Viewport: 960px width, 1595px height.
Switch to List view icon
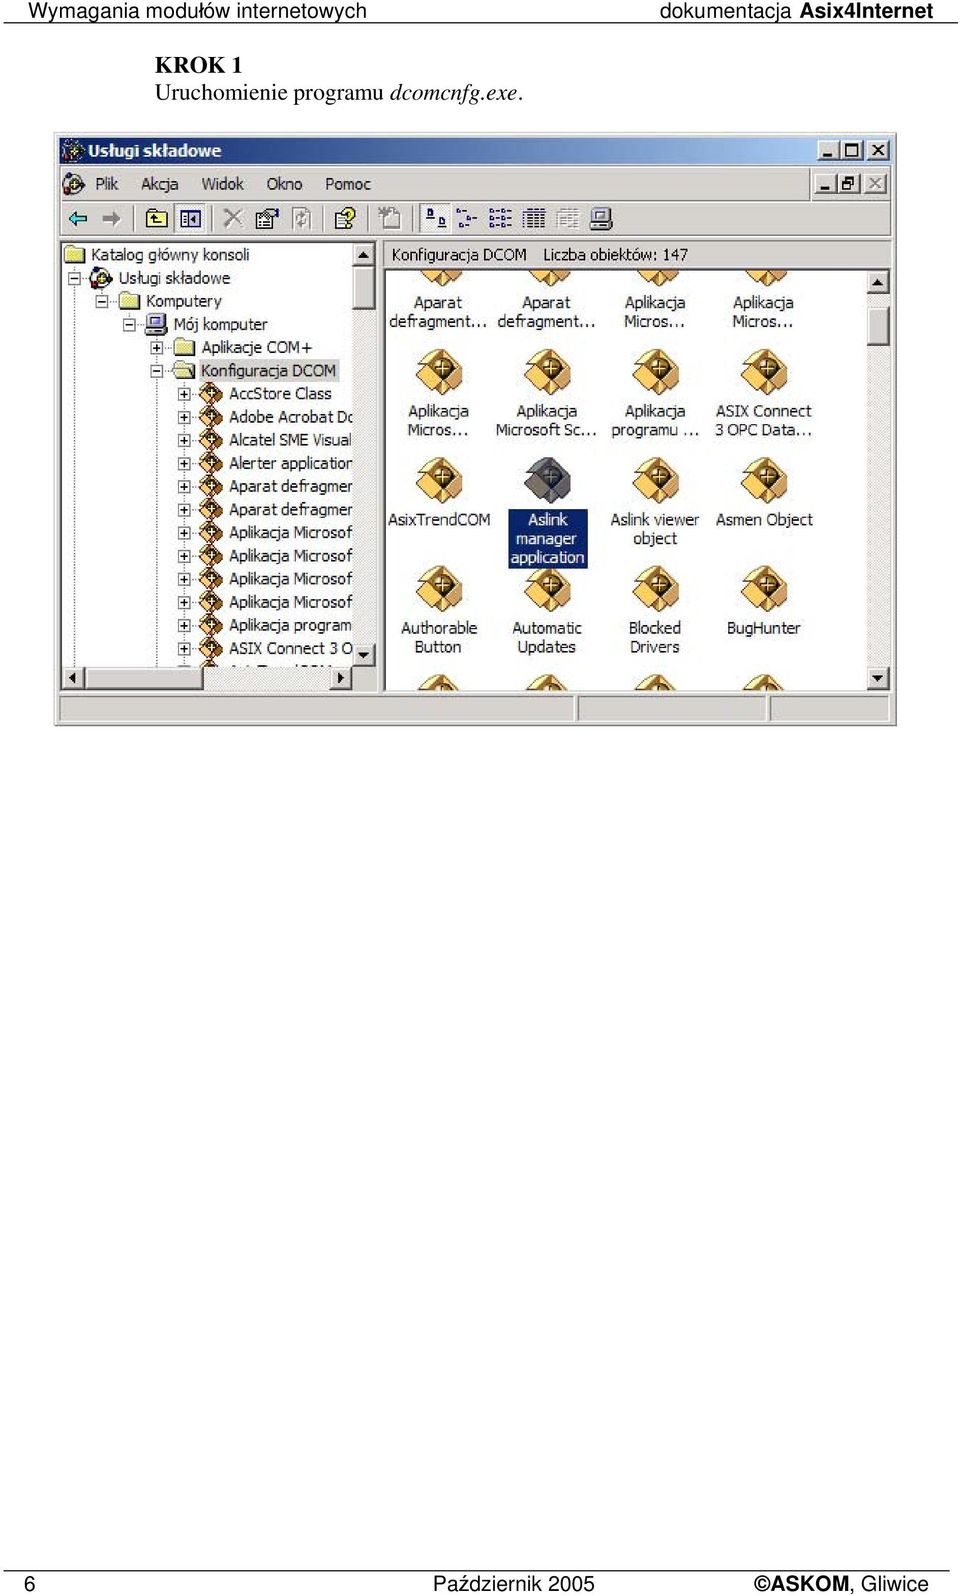(501, 218)
